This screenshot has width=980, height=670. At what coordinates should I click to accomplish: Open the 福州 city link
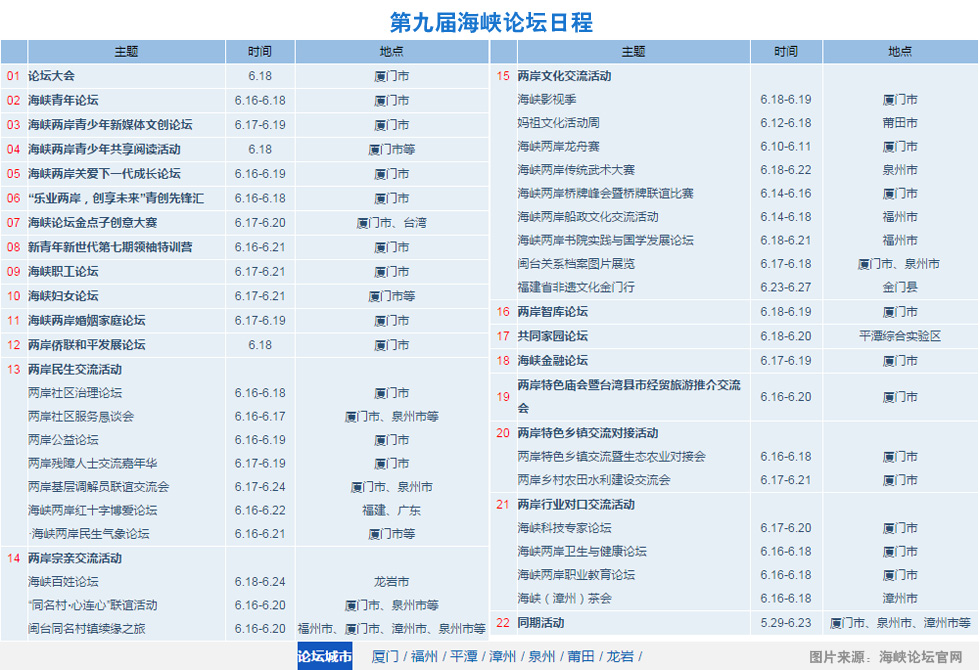pyautogui.click(x=425, y=657)
